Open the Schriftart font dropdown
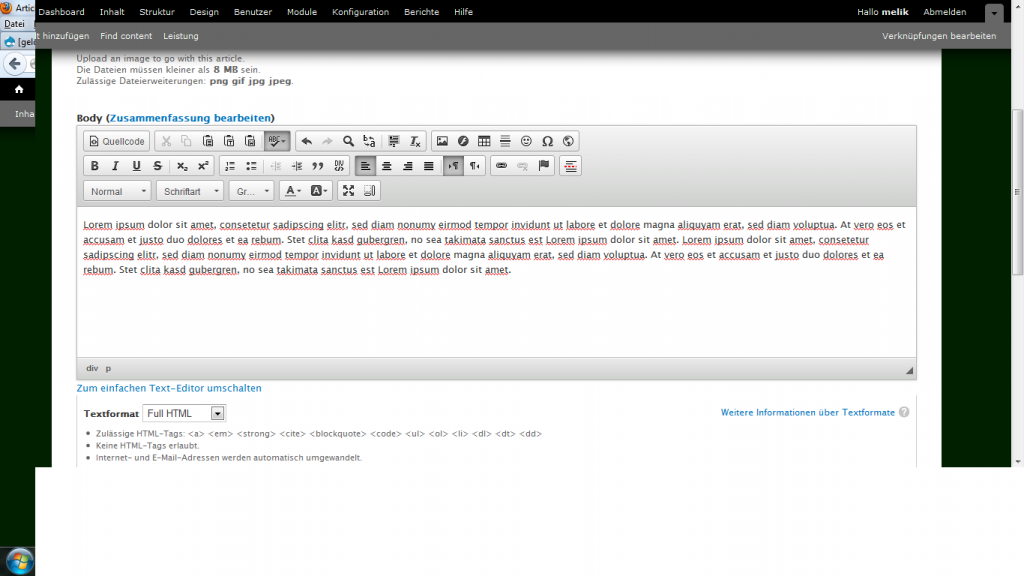 (x=190, y=191)
